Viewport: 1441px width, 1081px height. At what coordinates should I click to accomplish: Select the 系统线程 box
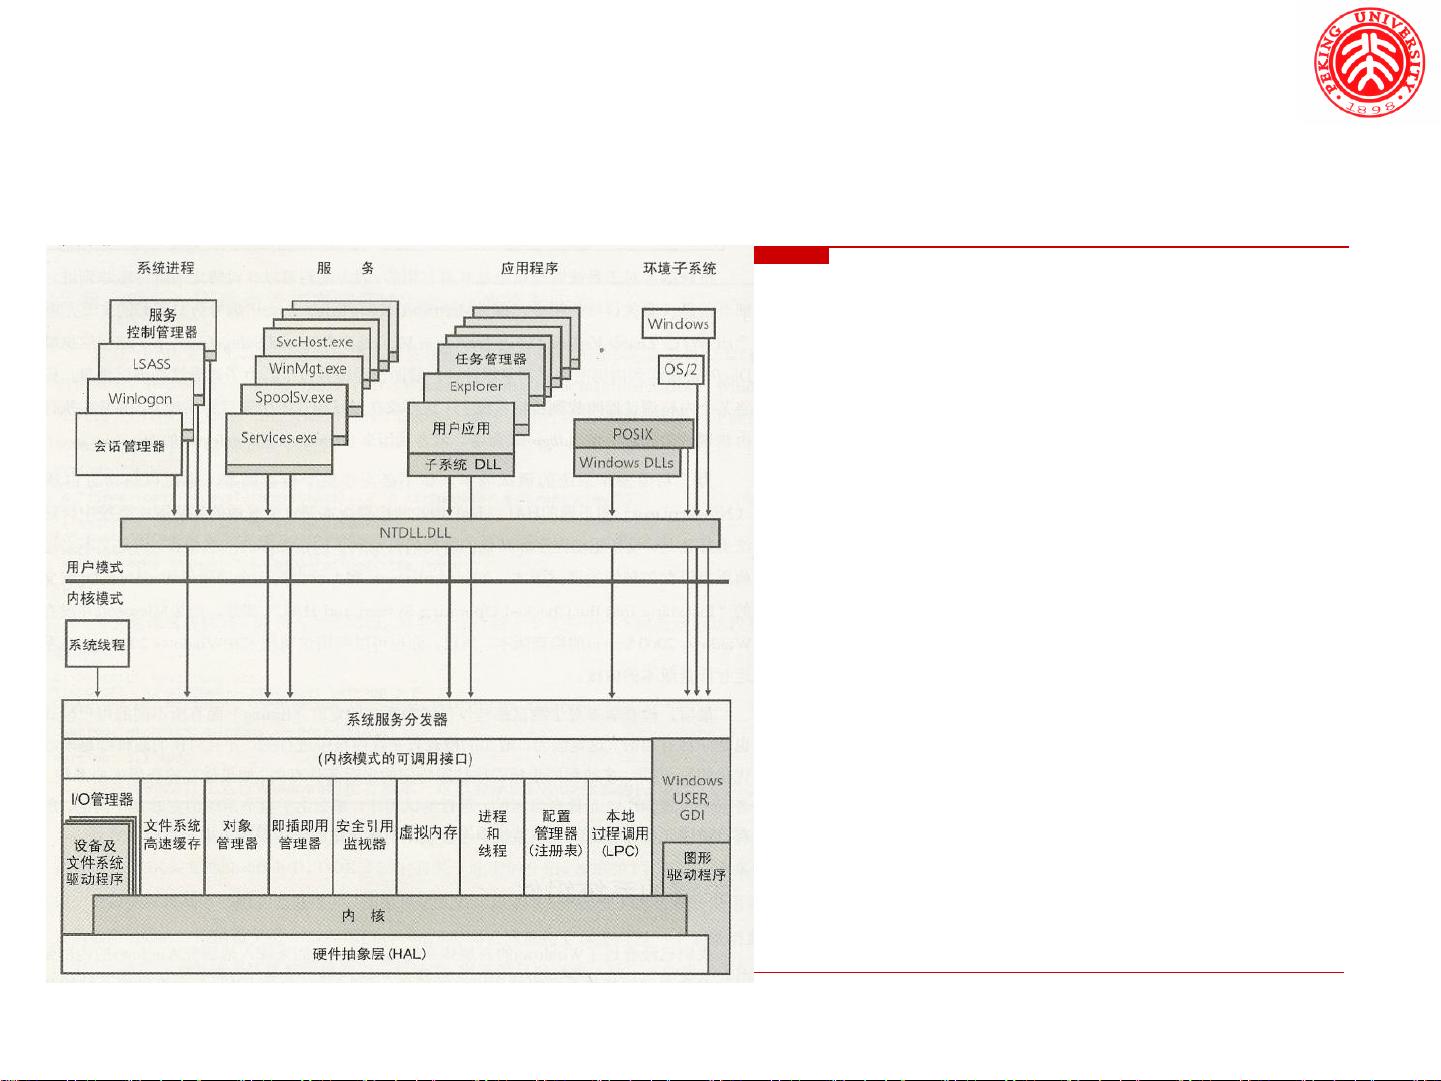(97, 645)
